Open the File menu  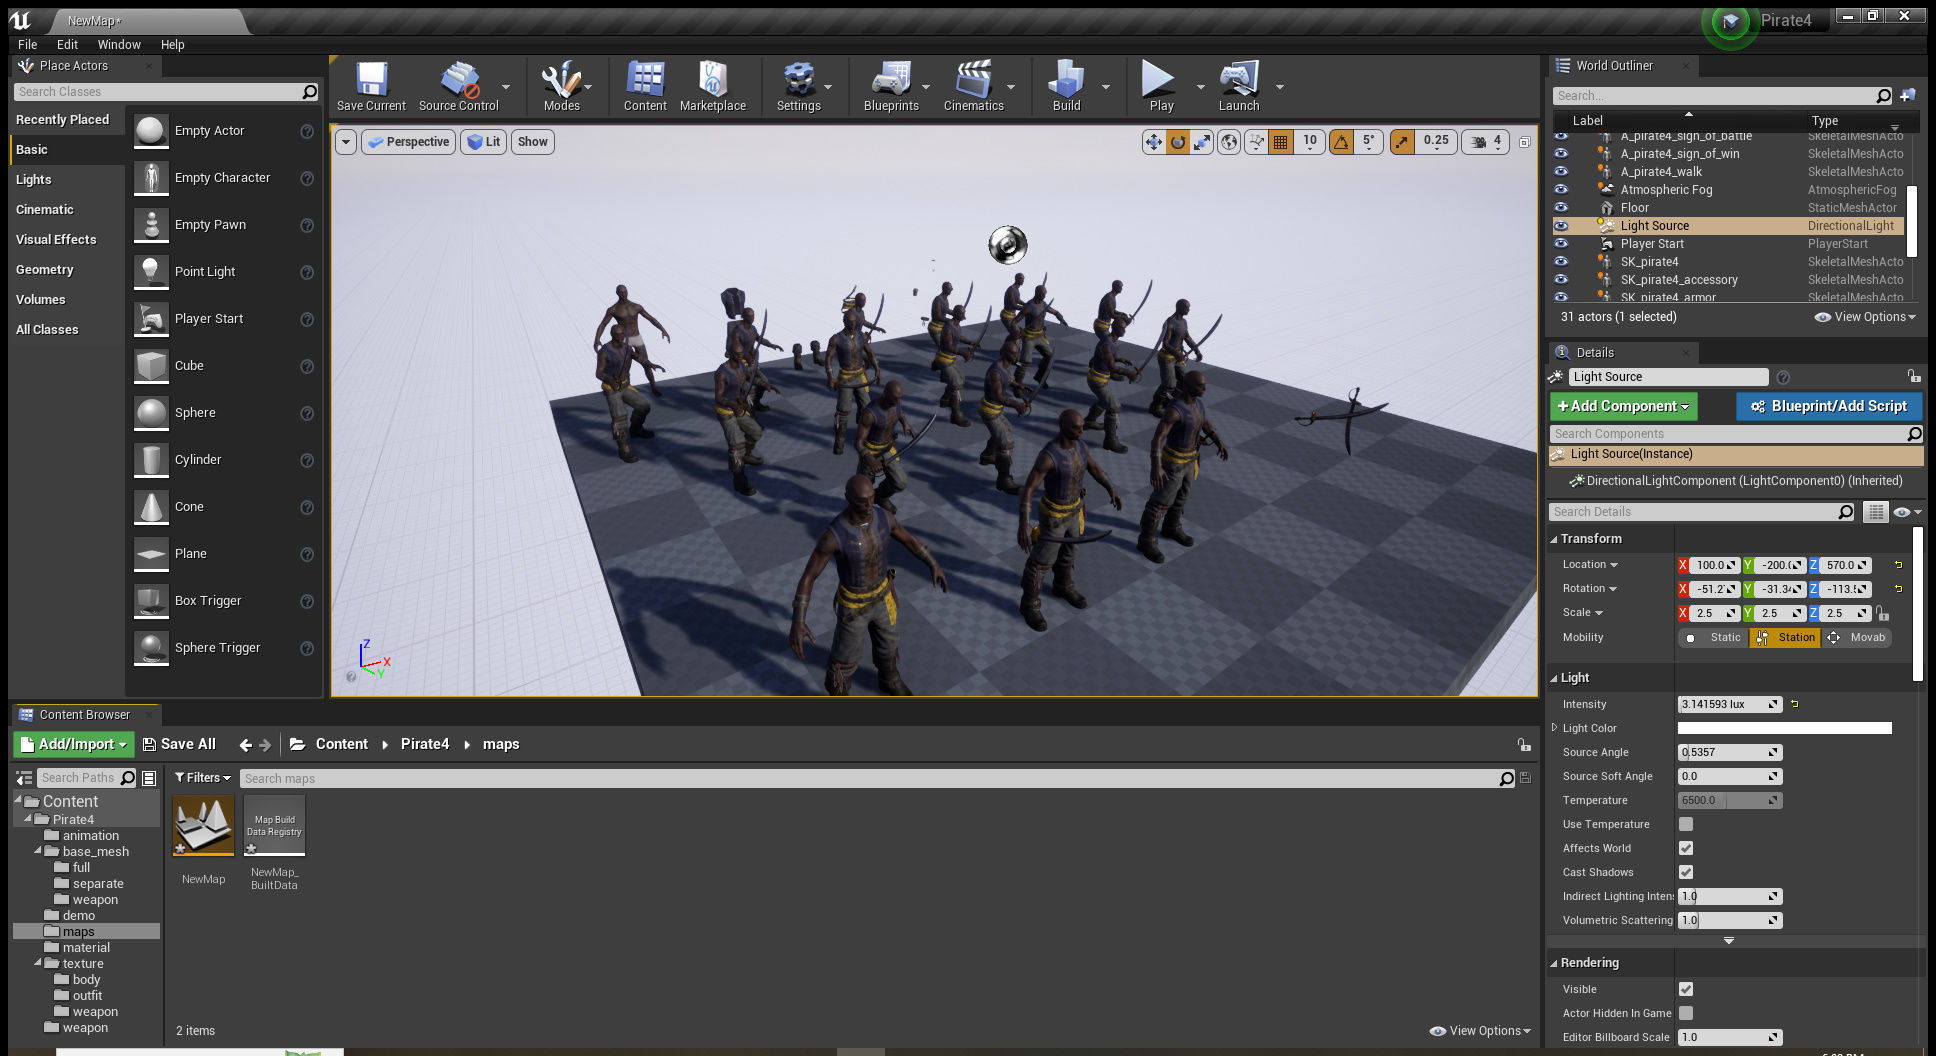[x=28, y=44]
